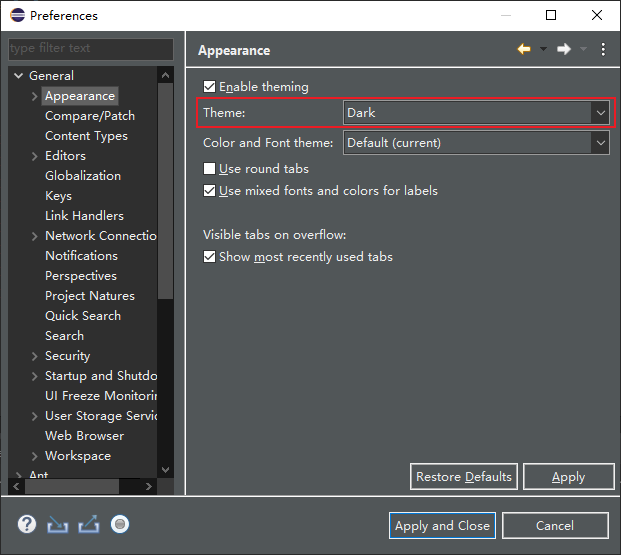Image resolution: width=621 pixels, height=555 pixels.
Task: Click tree horizontal scrollbar right arrow
Action: coord(149,486)
